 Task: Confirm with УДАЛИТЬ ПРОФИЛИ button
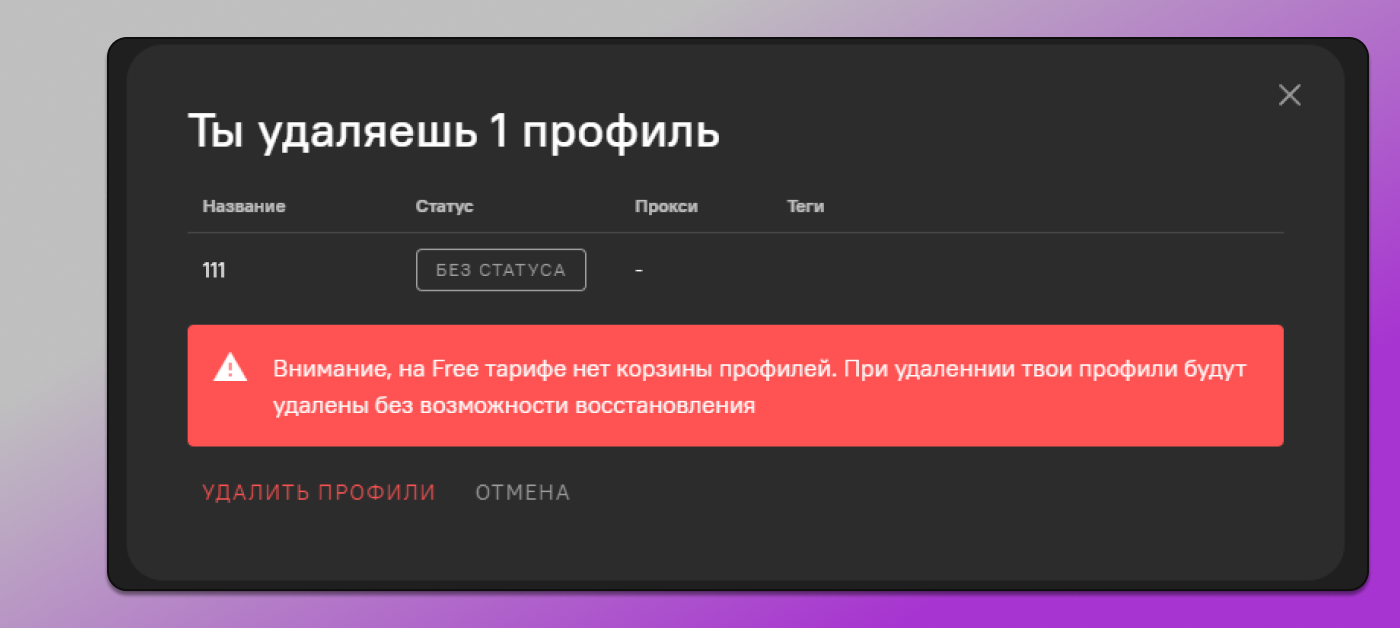(319, 493)
